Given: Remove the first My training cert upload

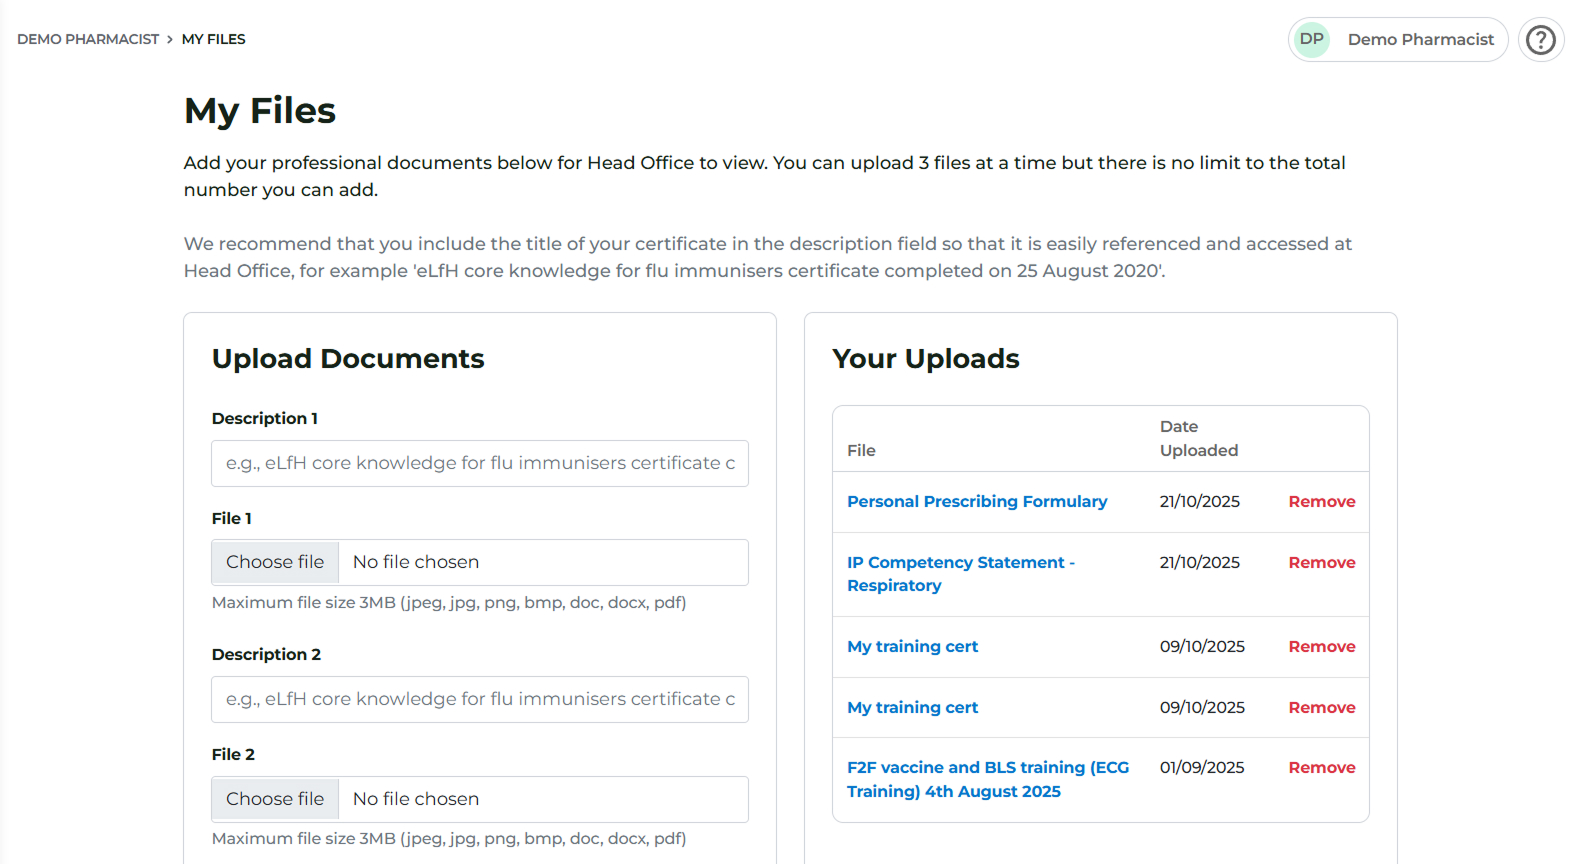Looking at the screenshot, I should click(1321, 646).
